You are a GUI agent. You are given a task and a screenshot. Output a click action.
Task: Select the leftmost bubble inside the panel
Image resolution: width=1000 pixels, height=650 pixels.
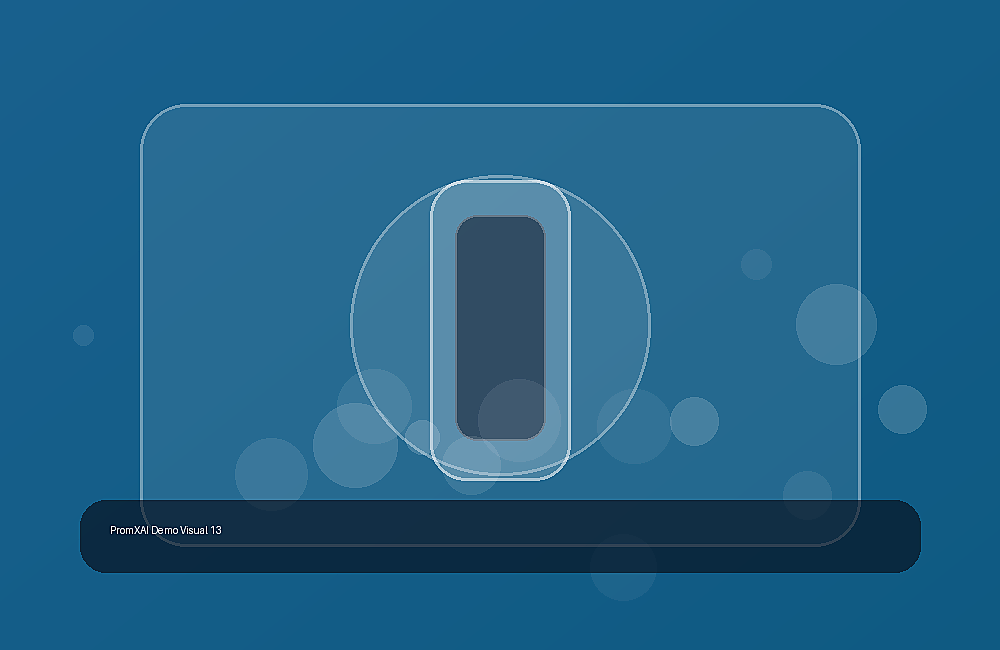tap(272, 474)
